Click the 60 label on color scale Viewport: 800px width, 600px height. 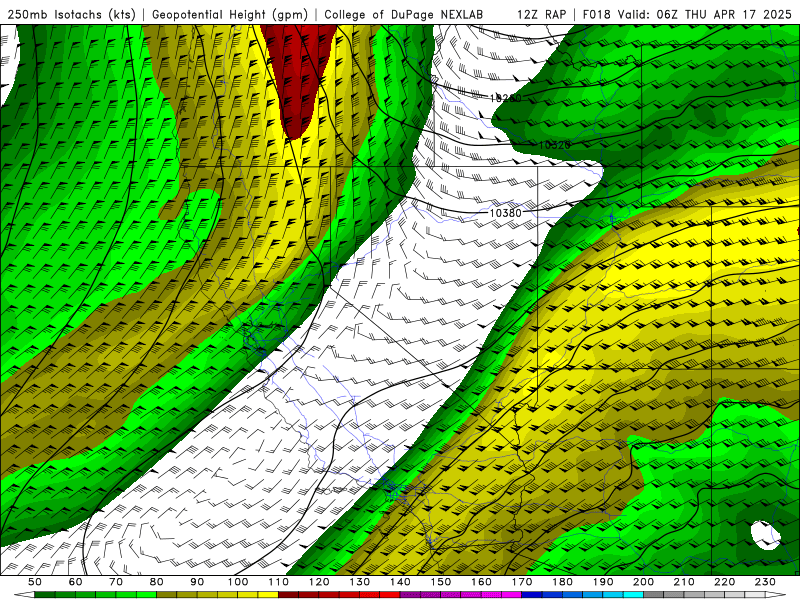pyautogui.click(x=75, y=582)
